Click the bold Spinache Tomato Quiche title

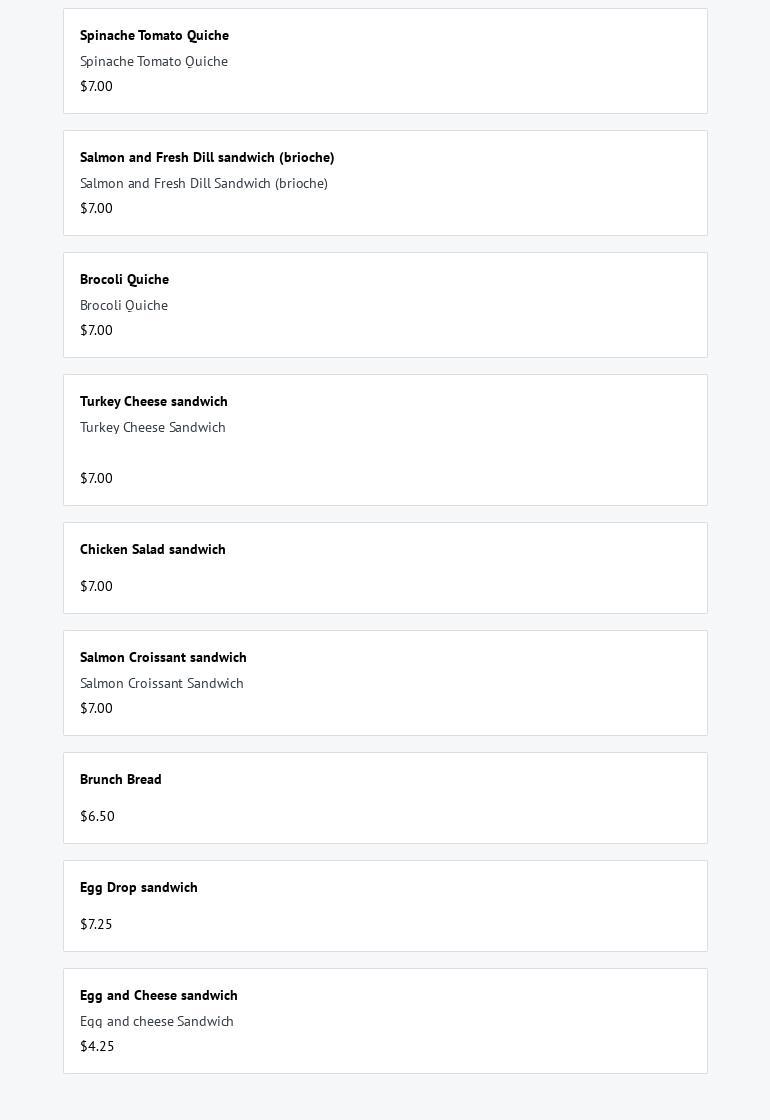(x=154, y=35)
